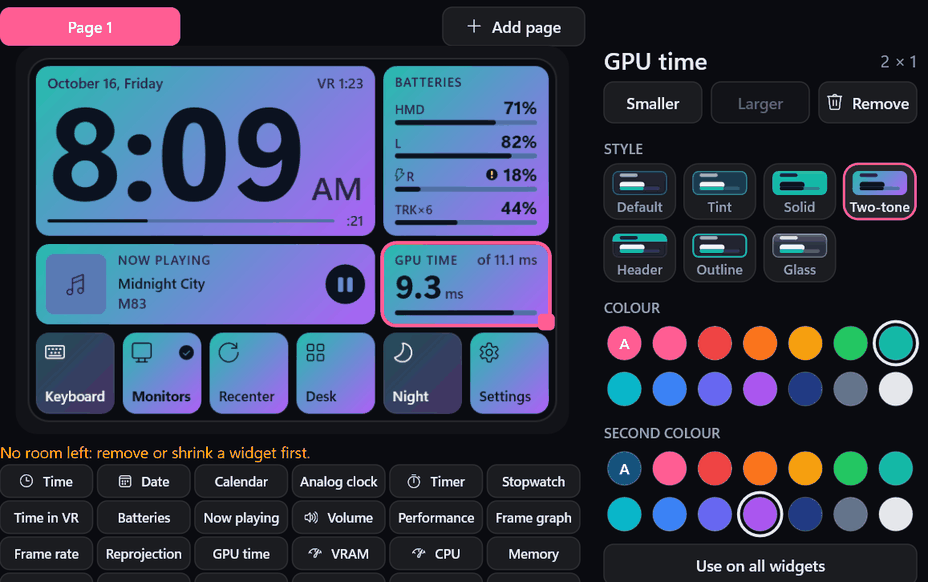Add the Analog clock widget

point(339,481)
